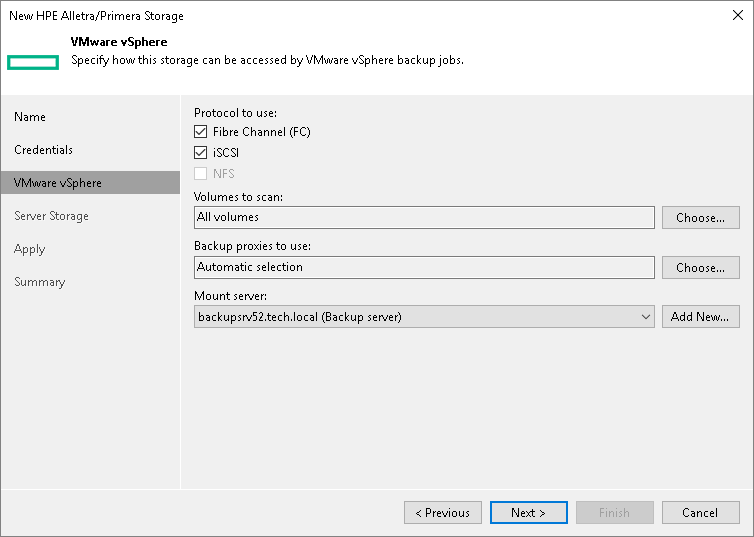
Task: Click the Volumes to scan label
Action: [239, 197]
